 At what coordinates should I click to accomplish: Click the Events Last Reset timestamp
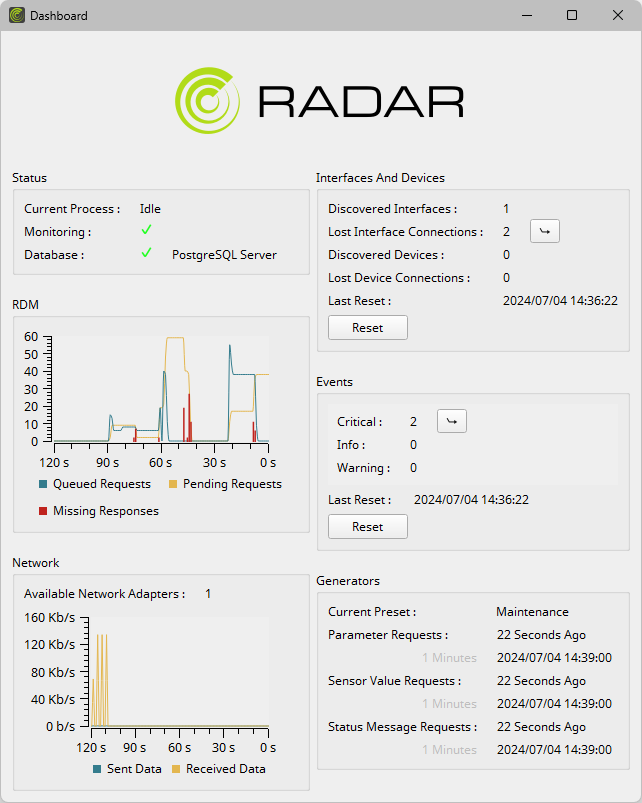[x=471, y=500]
